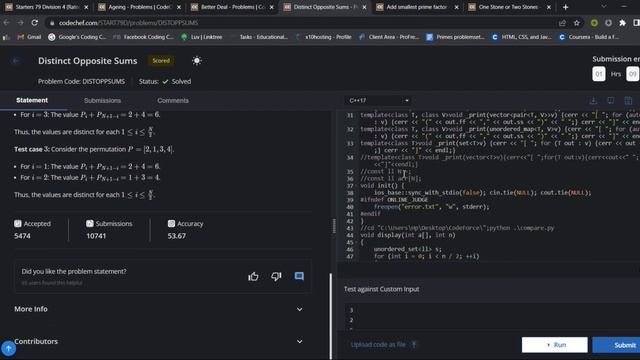Open the tab search dropdown arrow
The height and width of the screenshot is (360, 640).
603,7
